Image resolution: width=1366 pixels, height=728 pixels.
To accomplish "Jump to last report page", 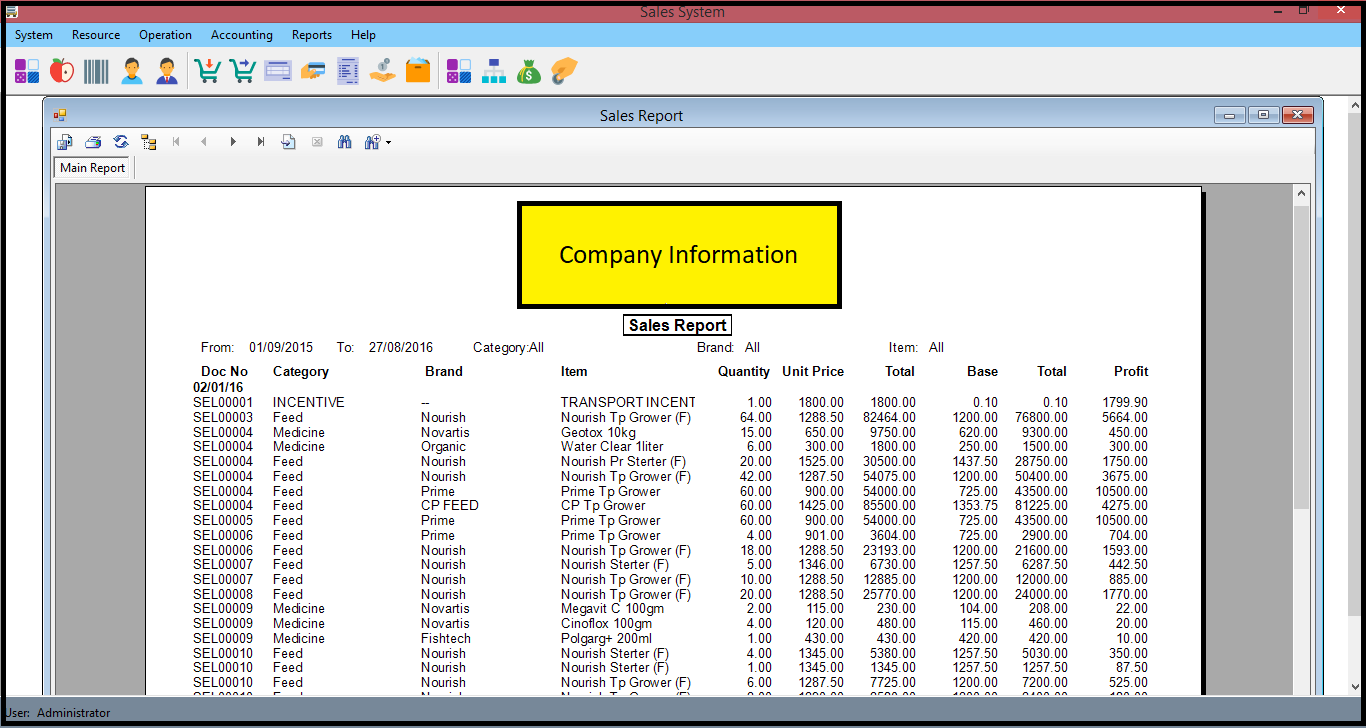I will (261, 142).
